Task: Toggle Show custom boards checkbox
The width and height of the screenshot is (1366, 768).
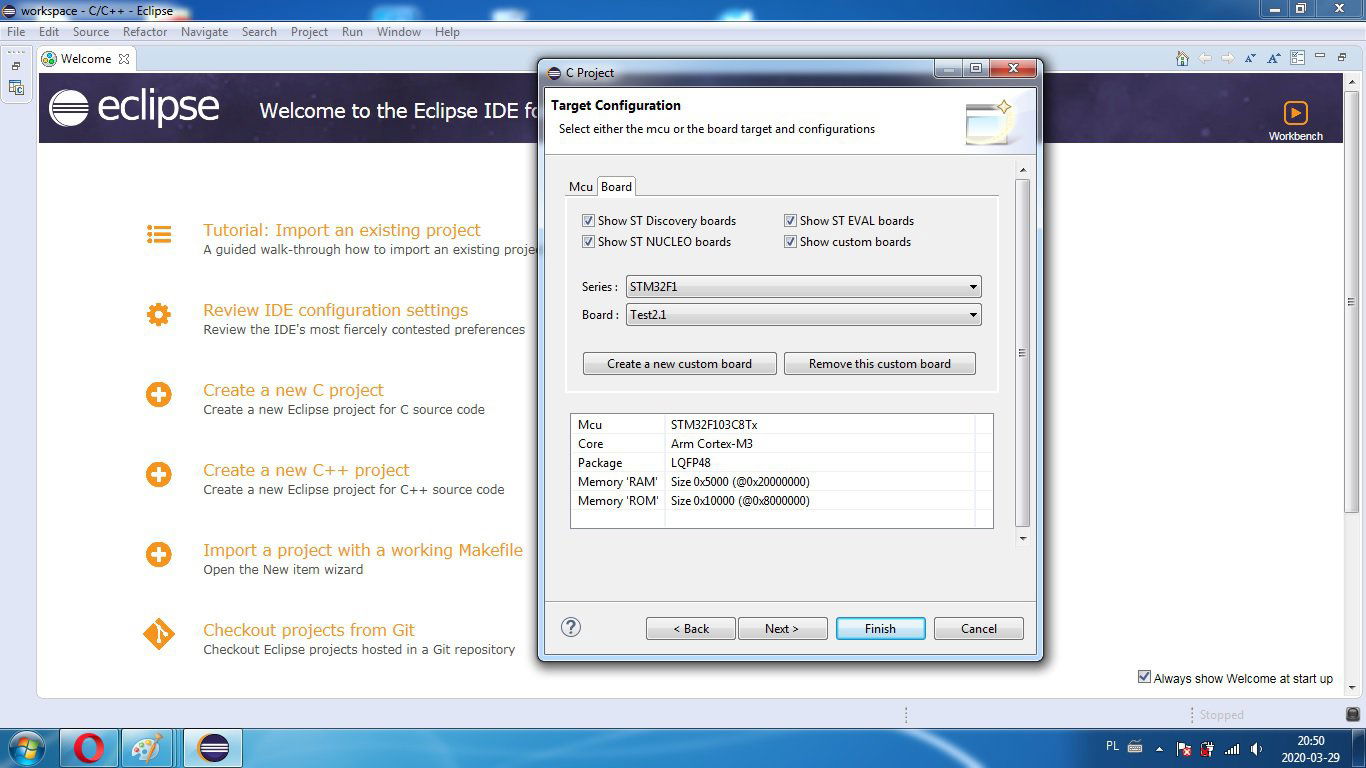Action: click(790, 241)
